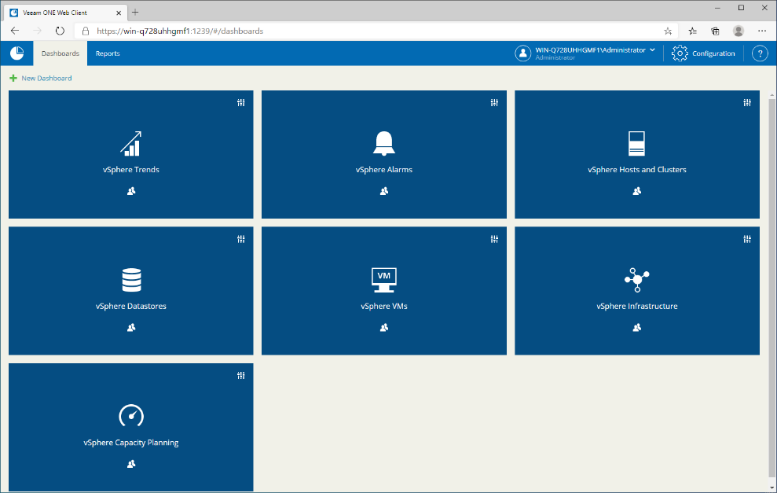Open browser settings ellipsis menu
777x493 pixels.
coord(762,31)
